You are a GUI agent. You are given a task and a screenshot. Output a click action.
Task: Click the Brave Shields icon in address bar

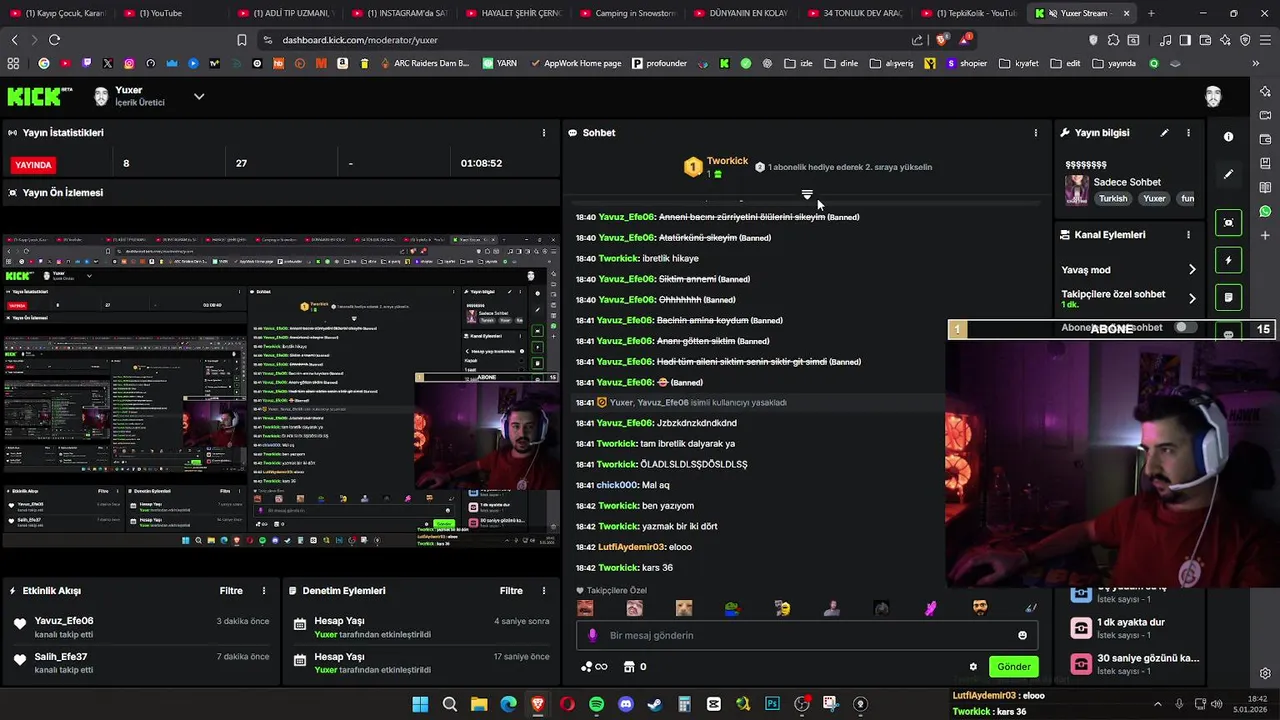(941, 40)
